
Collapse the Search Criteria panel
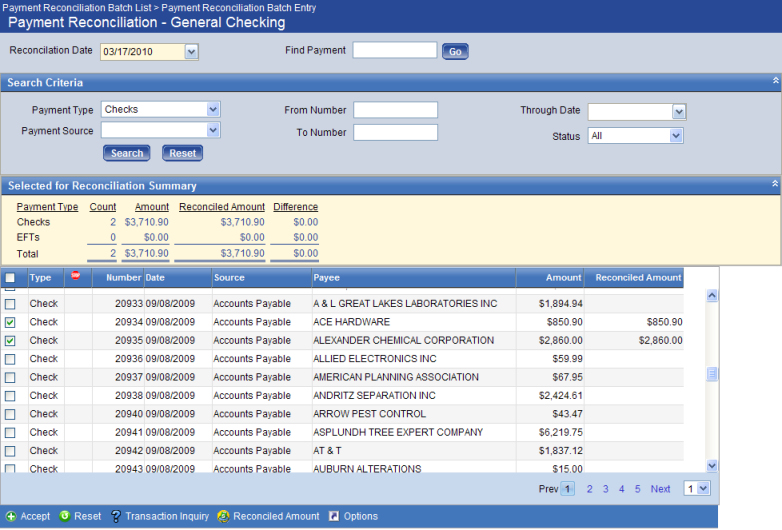coord(775,80)
